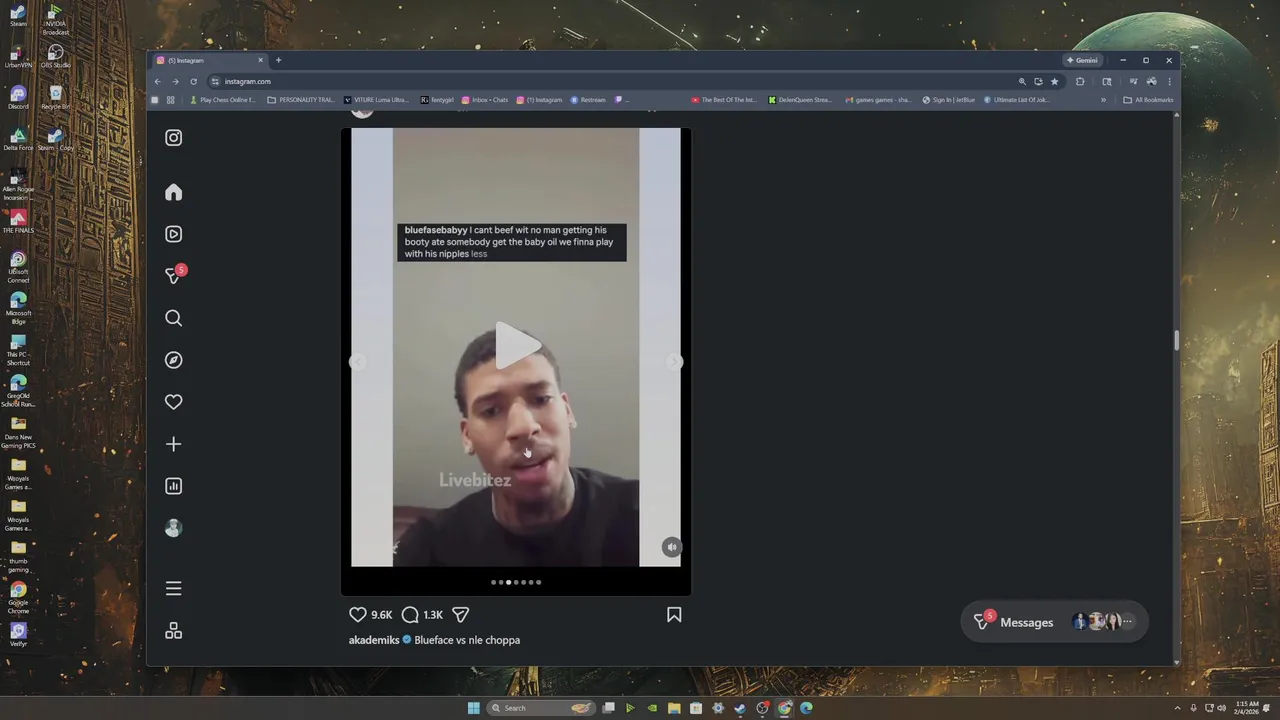Open the OBS Studio desktop shortcut

tap(55, 56)
